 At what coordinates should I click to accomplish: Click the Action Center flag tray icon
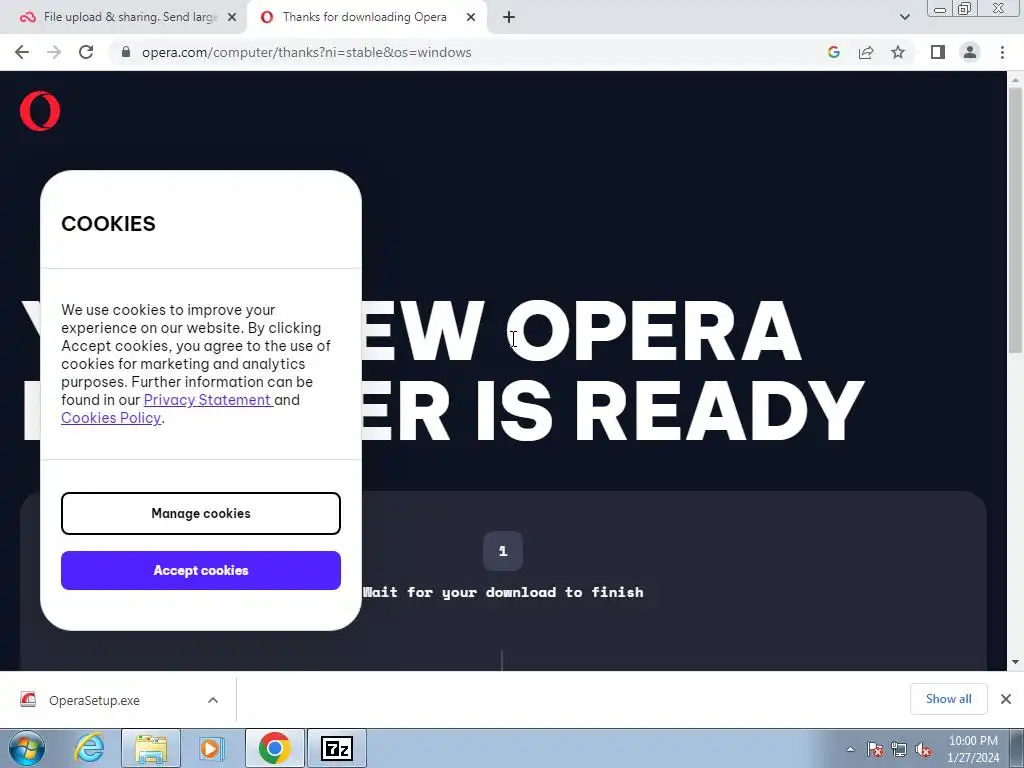pyautogui.click(x=875, y=749)
